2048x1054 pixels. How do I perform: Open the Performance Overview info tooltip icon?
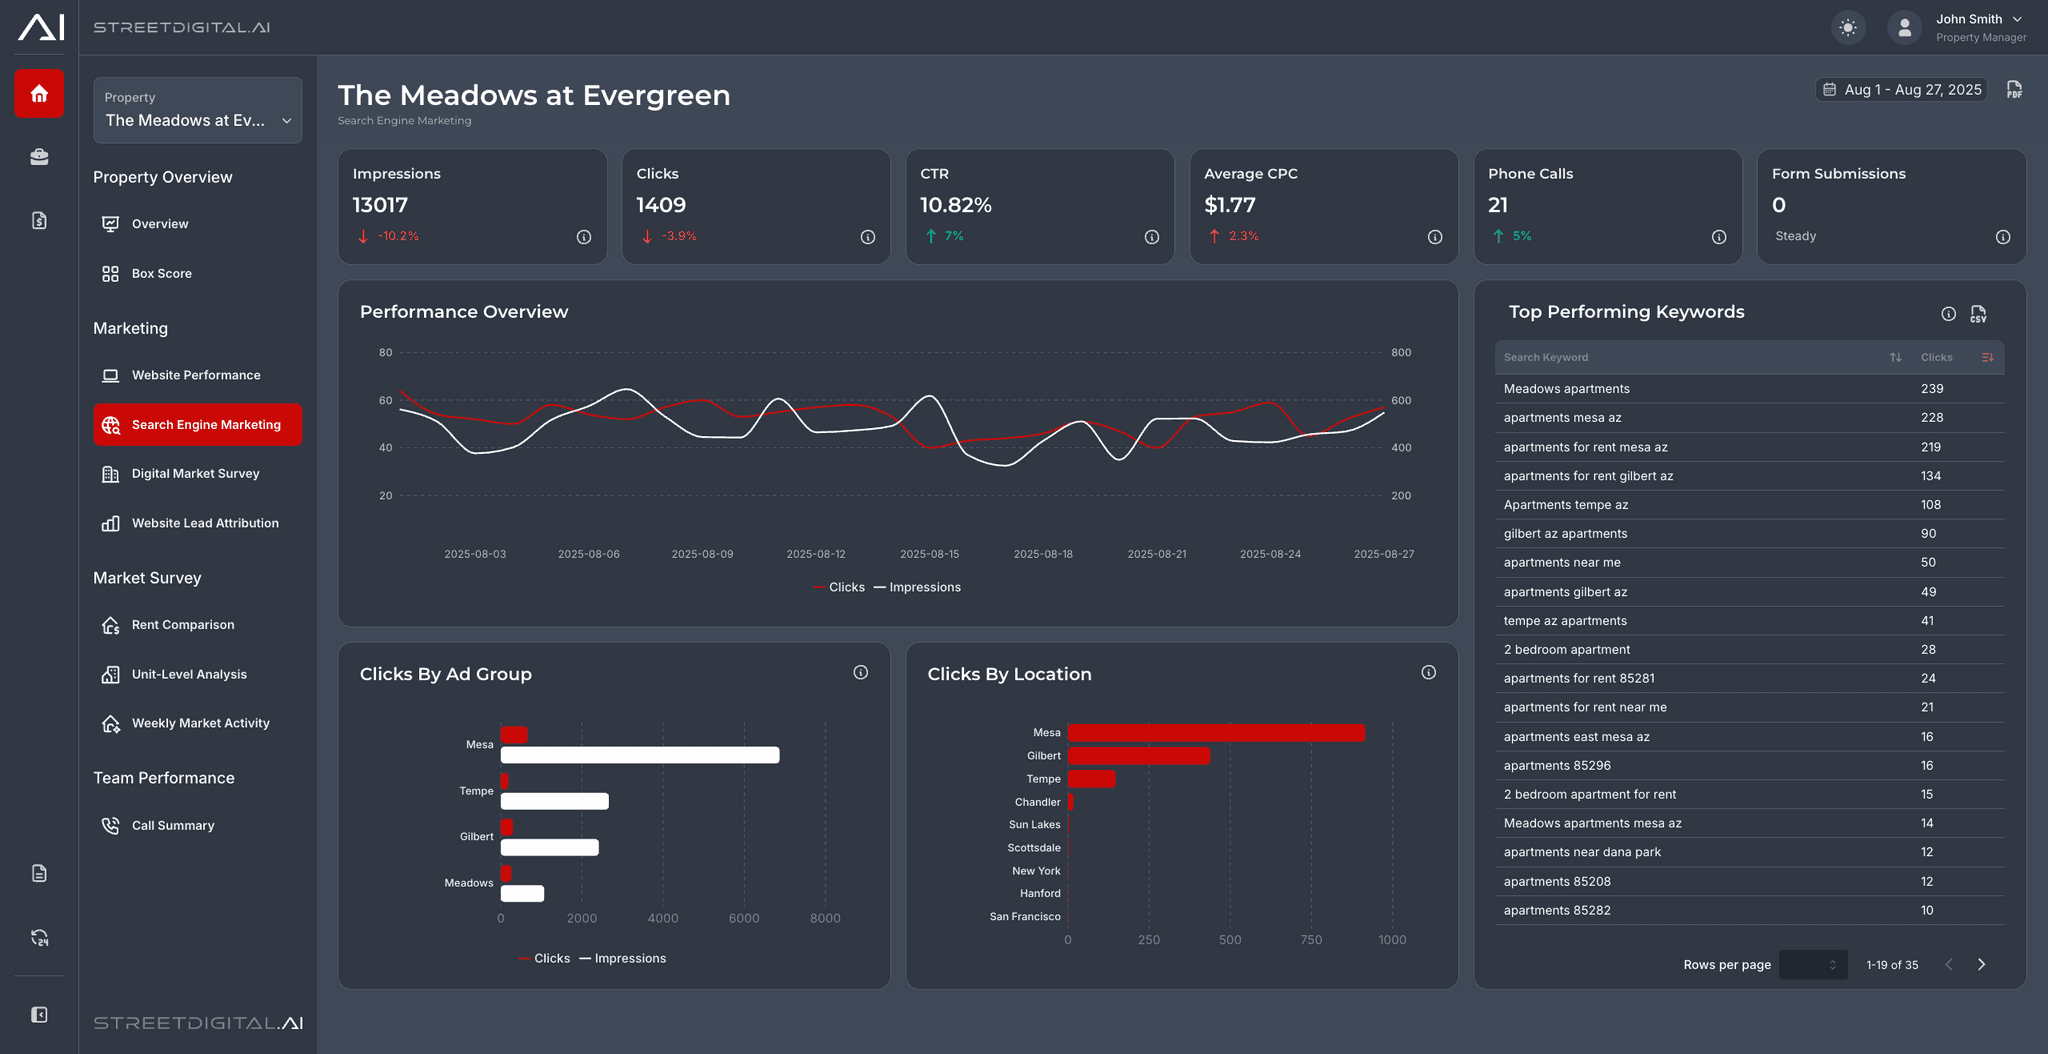click(1948, 313)
